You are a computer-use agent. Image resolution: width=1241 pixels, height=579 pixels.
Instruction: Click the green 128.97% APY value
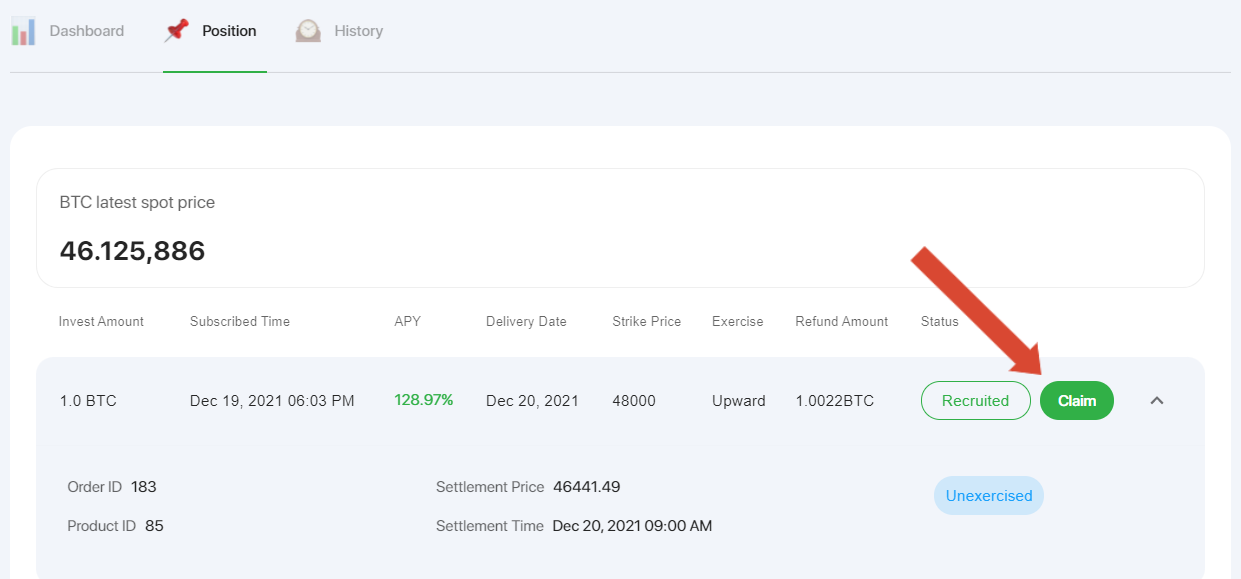pos(423,400)
